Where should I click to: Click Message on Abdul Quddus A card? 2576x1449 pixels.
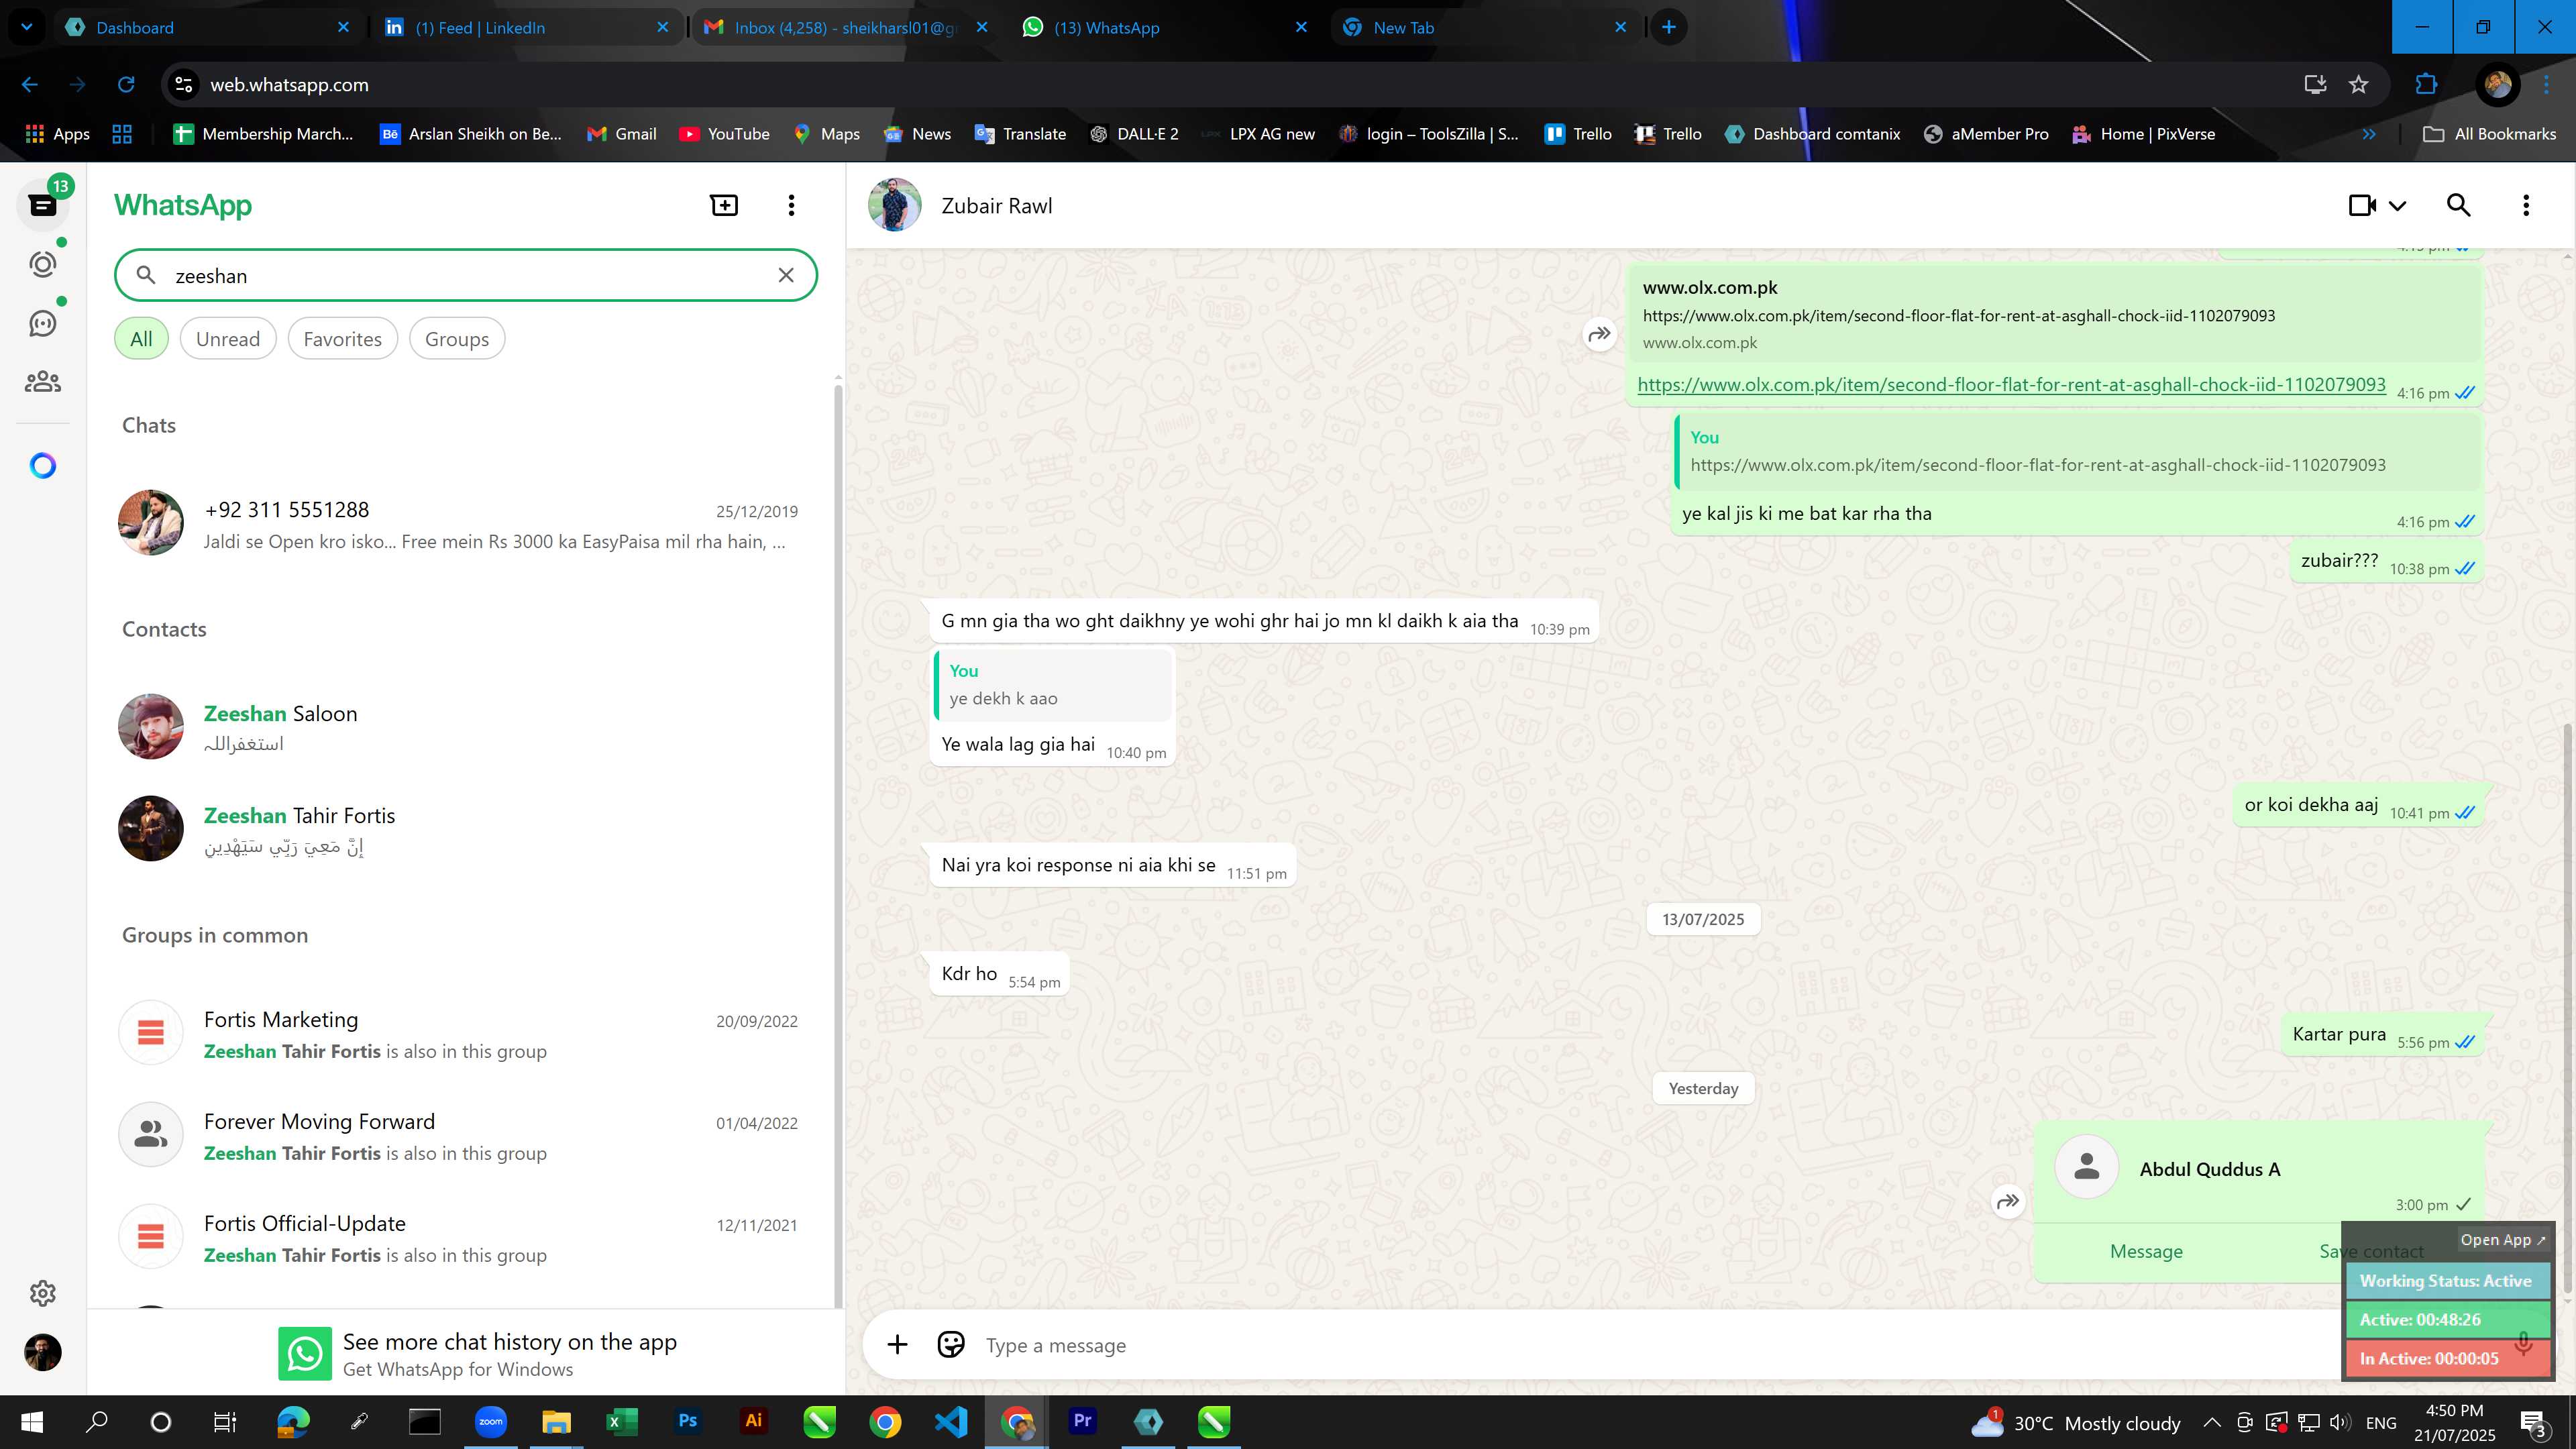[2146, 1252]
